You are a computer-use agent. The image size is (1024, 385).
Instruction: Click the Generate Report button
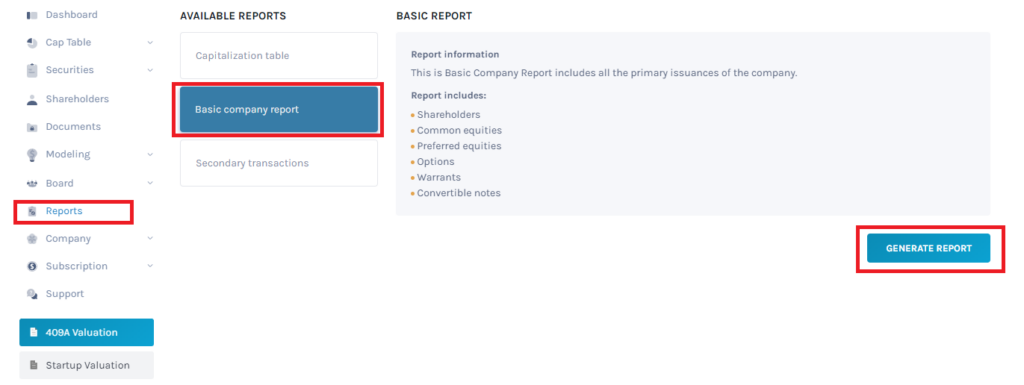coord(928,249)
